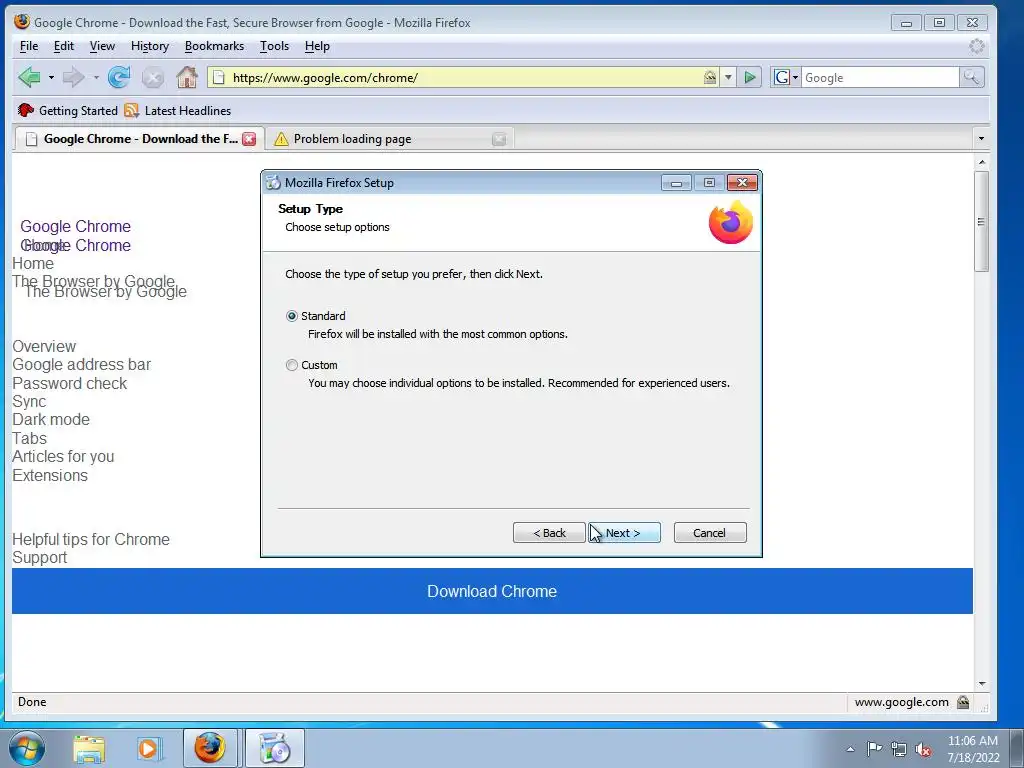This screenshot has width=1024, height=768.
Task: Open the Getting Started bookmark
Action: pos(68,110)
